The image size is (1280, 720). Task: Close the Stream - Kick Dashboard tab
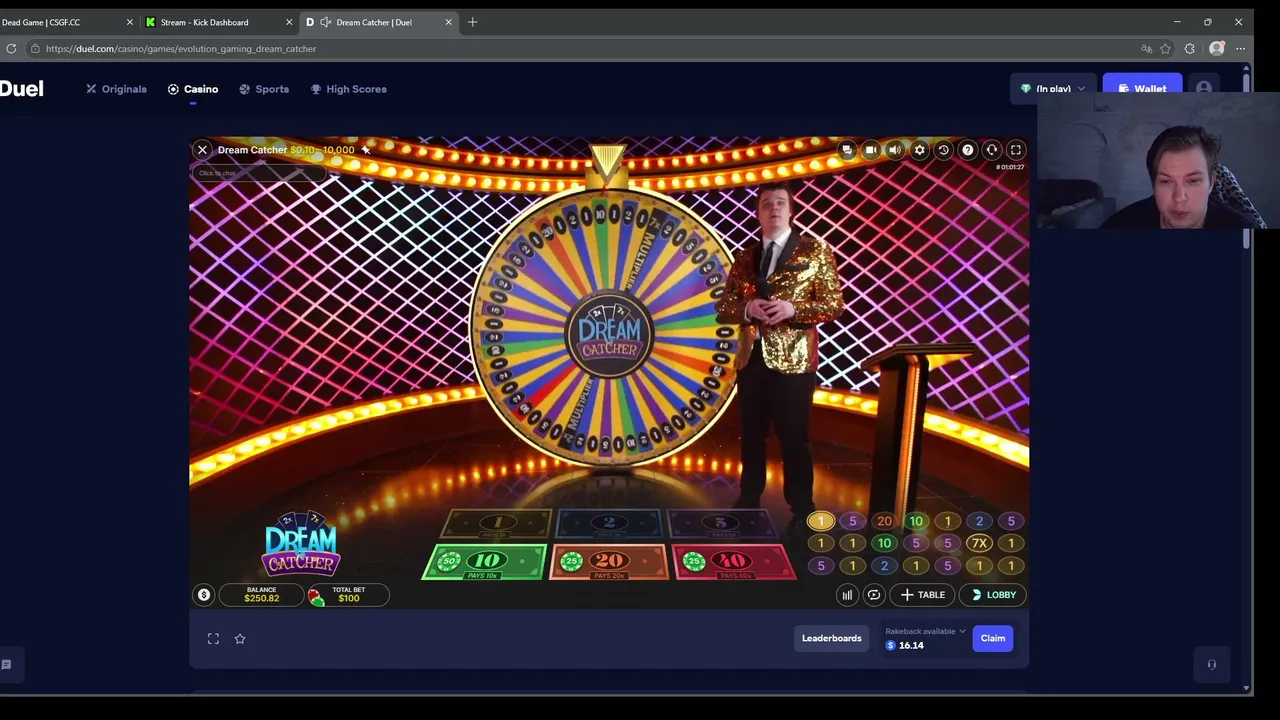289,22
